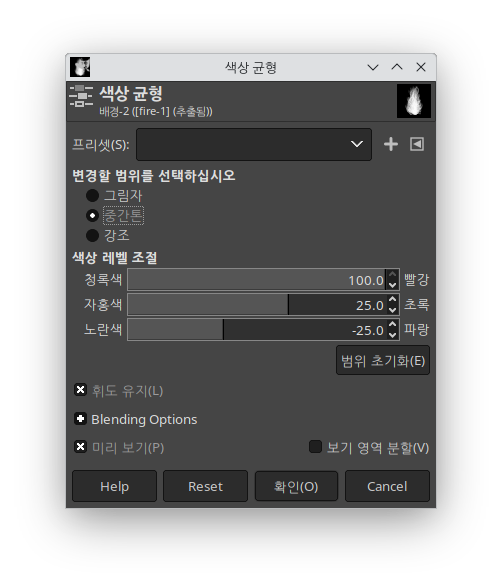The height and width of the screenshot is (587, 503).
Task: Click the Cancel button
Action: [x=387, y=486]
